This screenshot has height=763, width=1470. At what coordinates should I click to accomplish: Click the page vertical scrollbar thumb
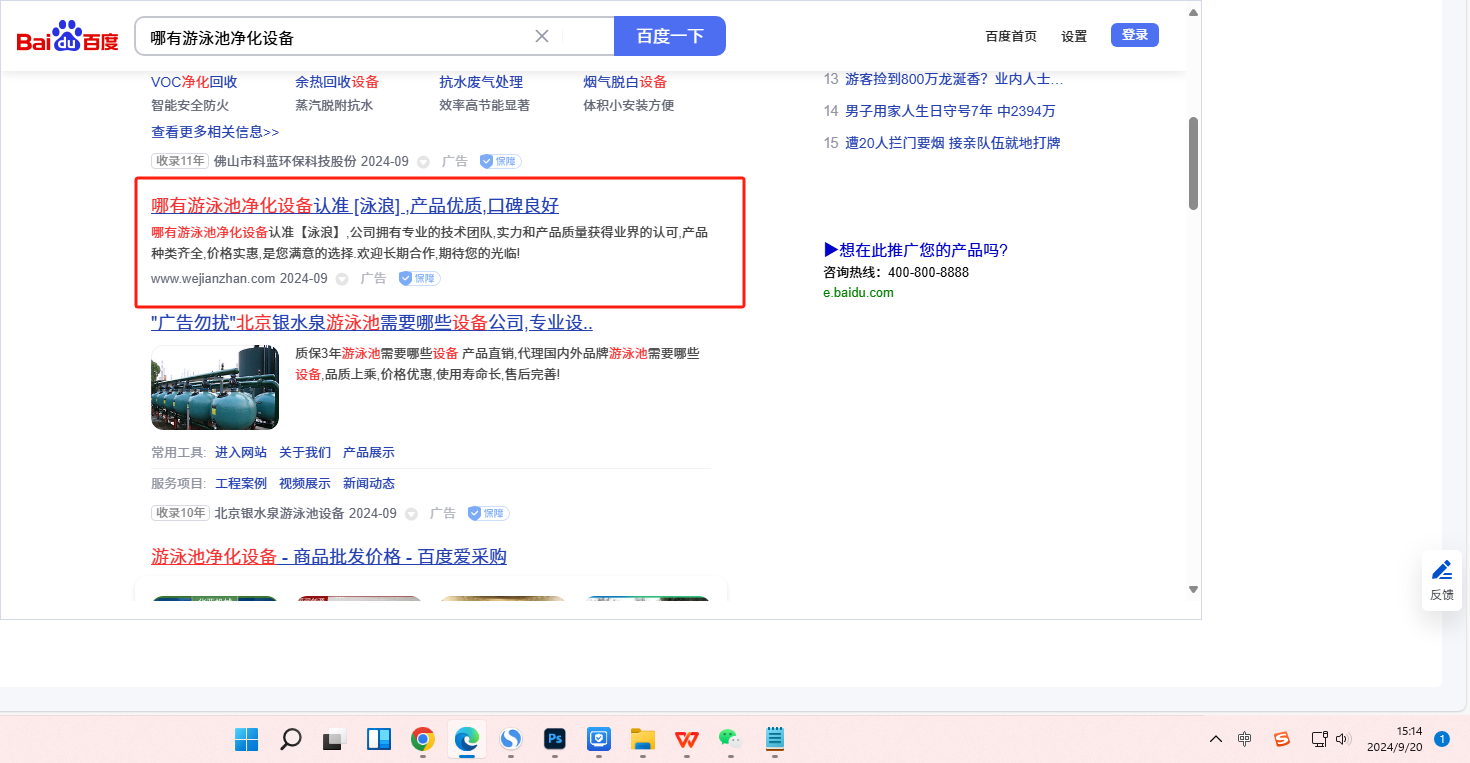(1192, 163)
